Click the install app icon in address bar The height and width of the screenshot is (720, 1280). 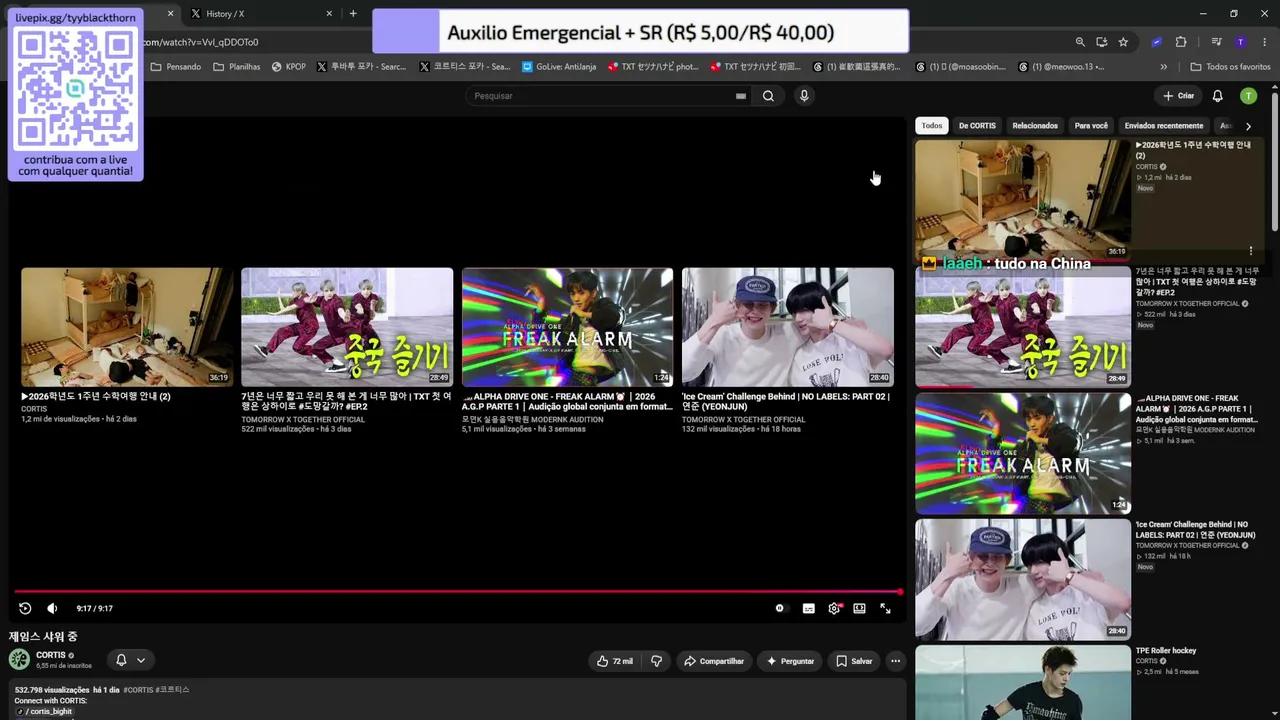(1101, 42)
